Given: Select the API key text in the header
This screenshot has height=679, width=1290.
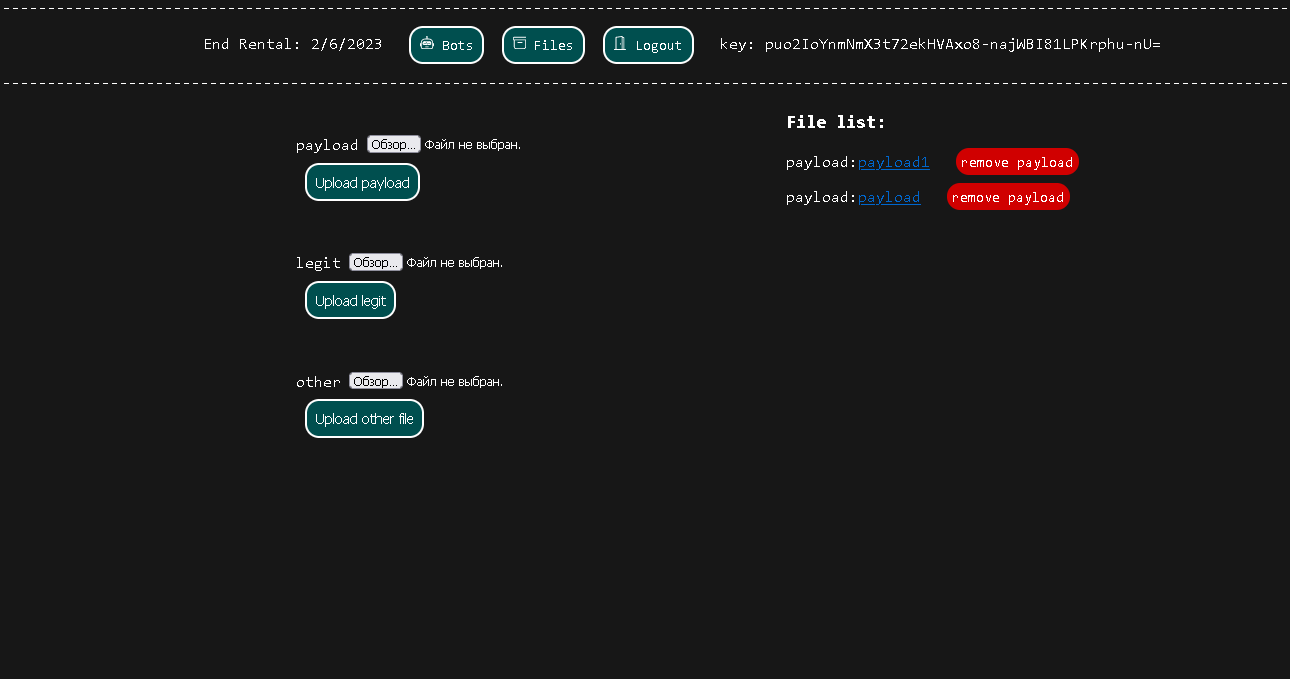Looking at the screenshot, I should (x=962, y=44).
